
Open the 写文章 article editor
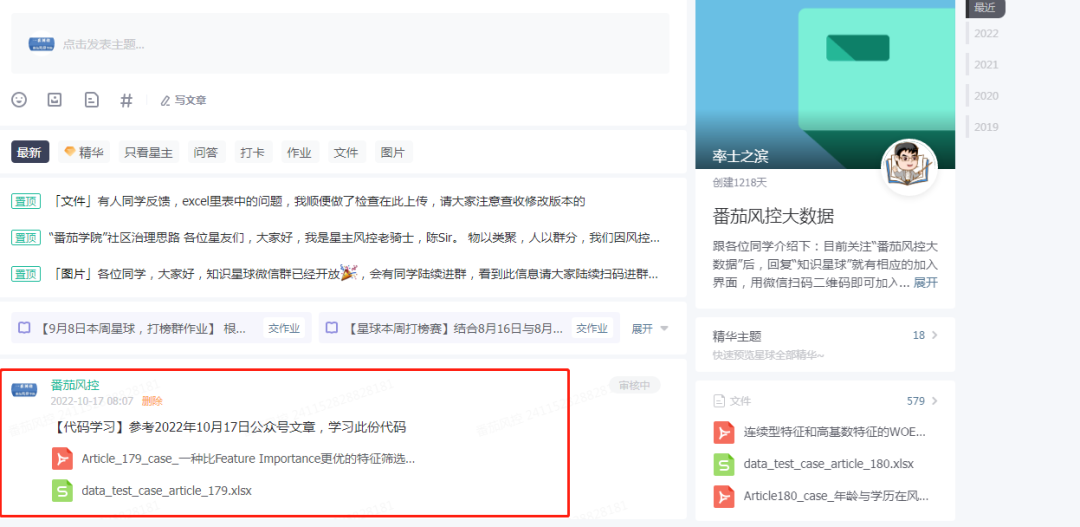click(x=184, y=100)
